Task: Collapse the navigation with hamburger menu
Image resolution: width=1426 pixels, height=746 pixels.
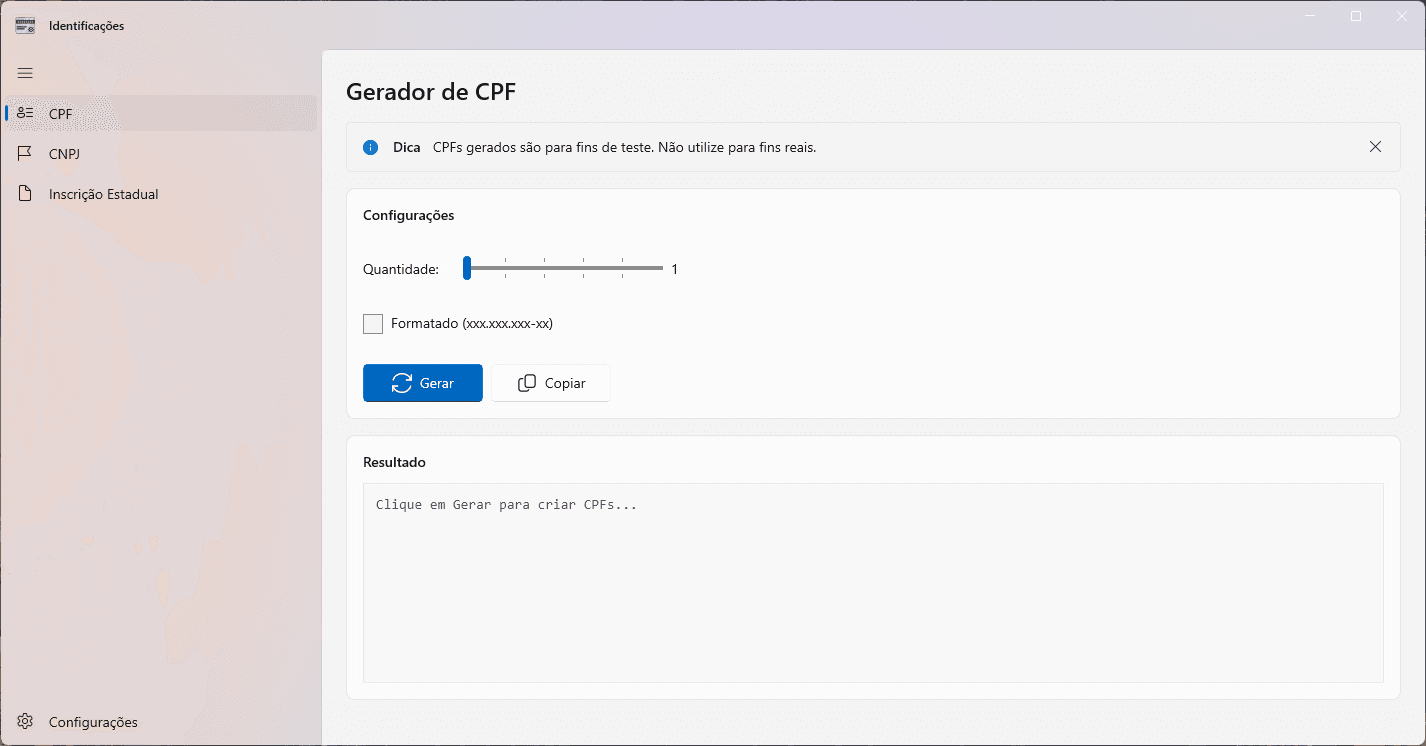Action: point(25,73)
